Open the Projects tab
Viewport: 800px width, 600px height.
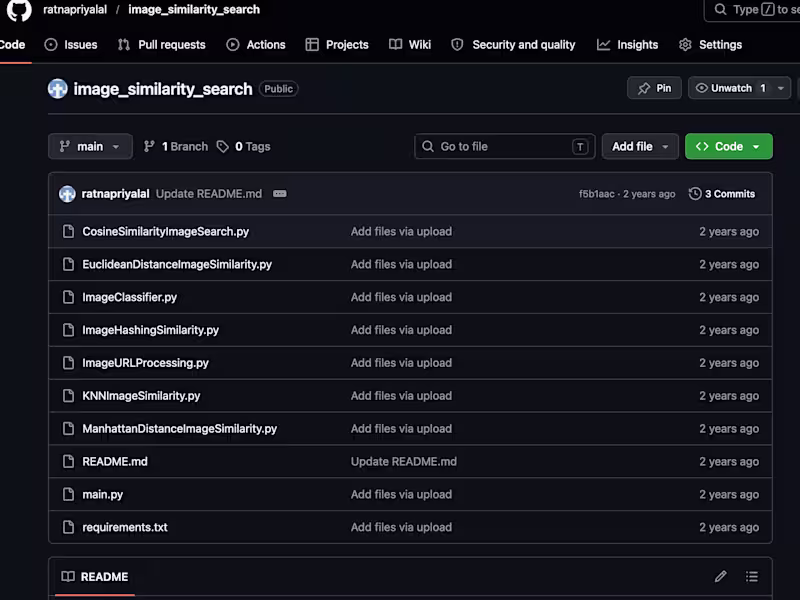point(337,45)
